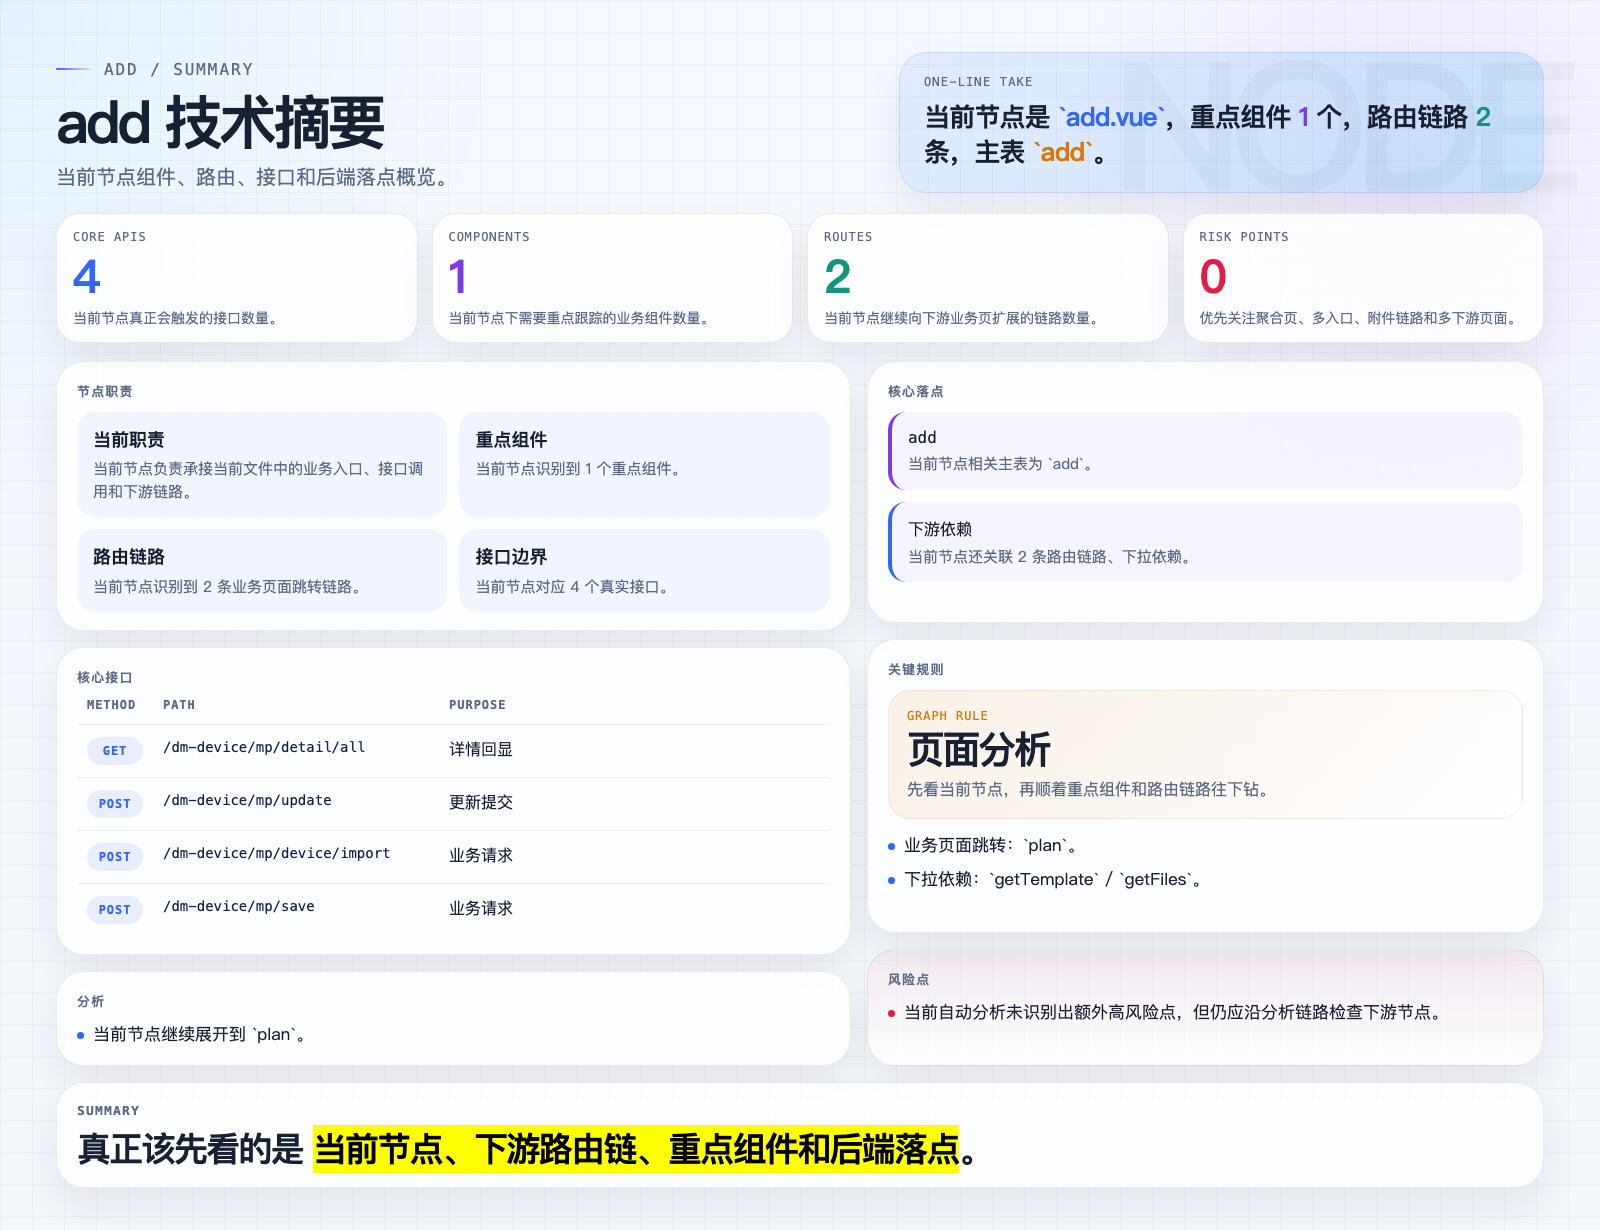This screenshot has width=1600, height=1230.
Task: Click the 页面分析 graph rule heading
Action: coord(979,750)
